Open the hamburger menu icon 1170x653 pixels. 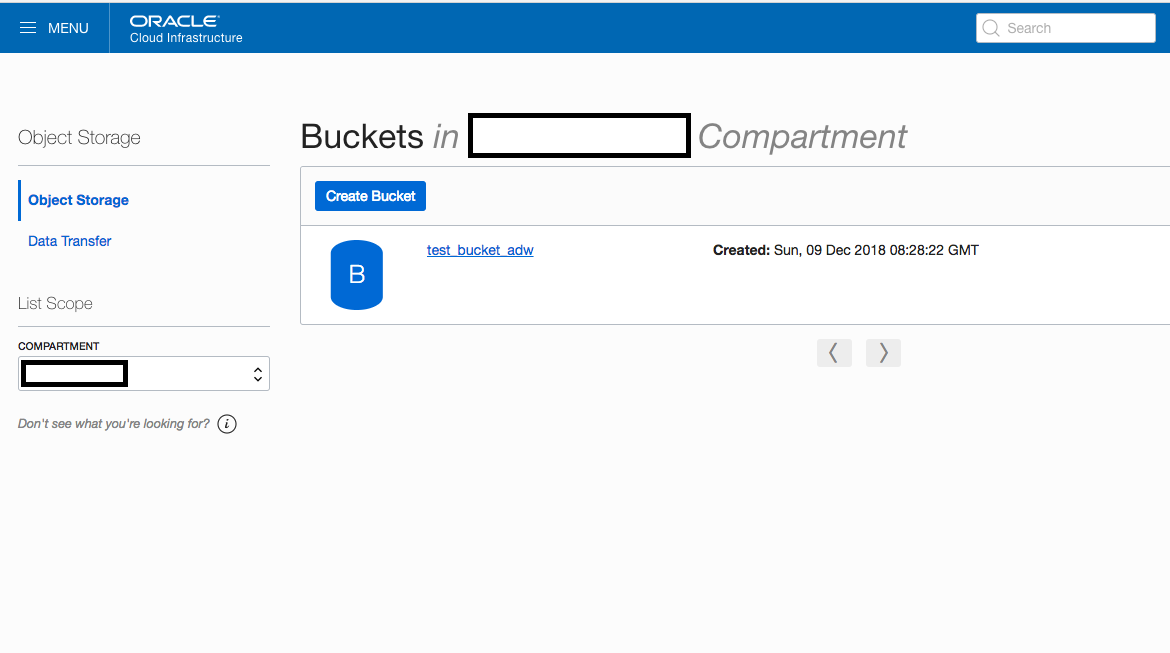tap(28, 28)
